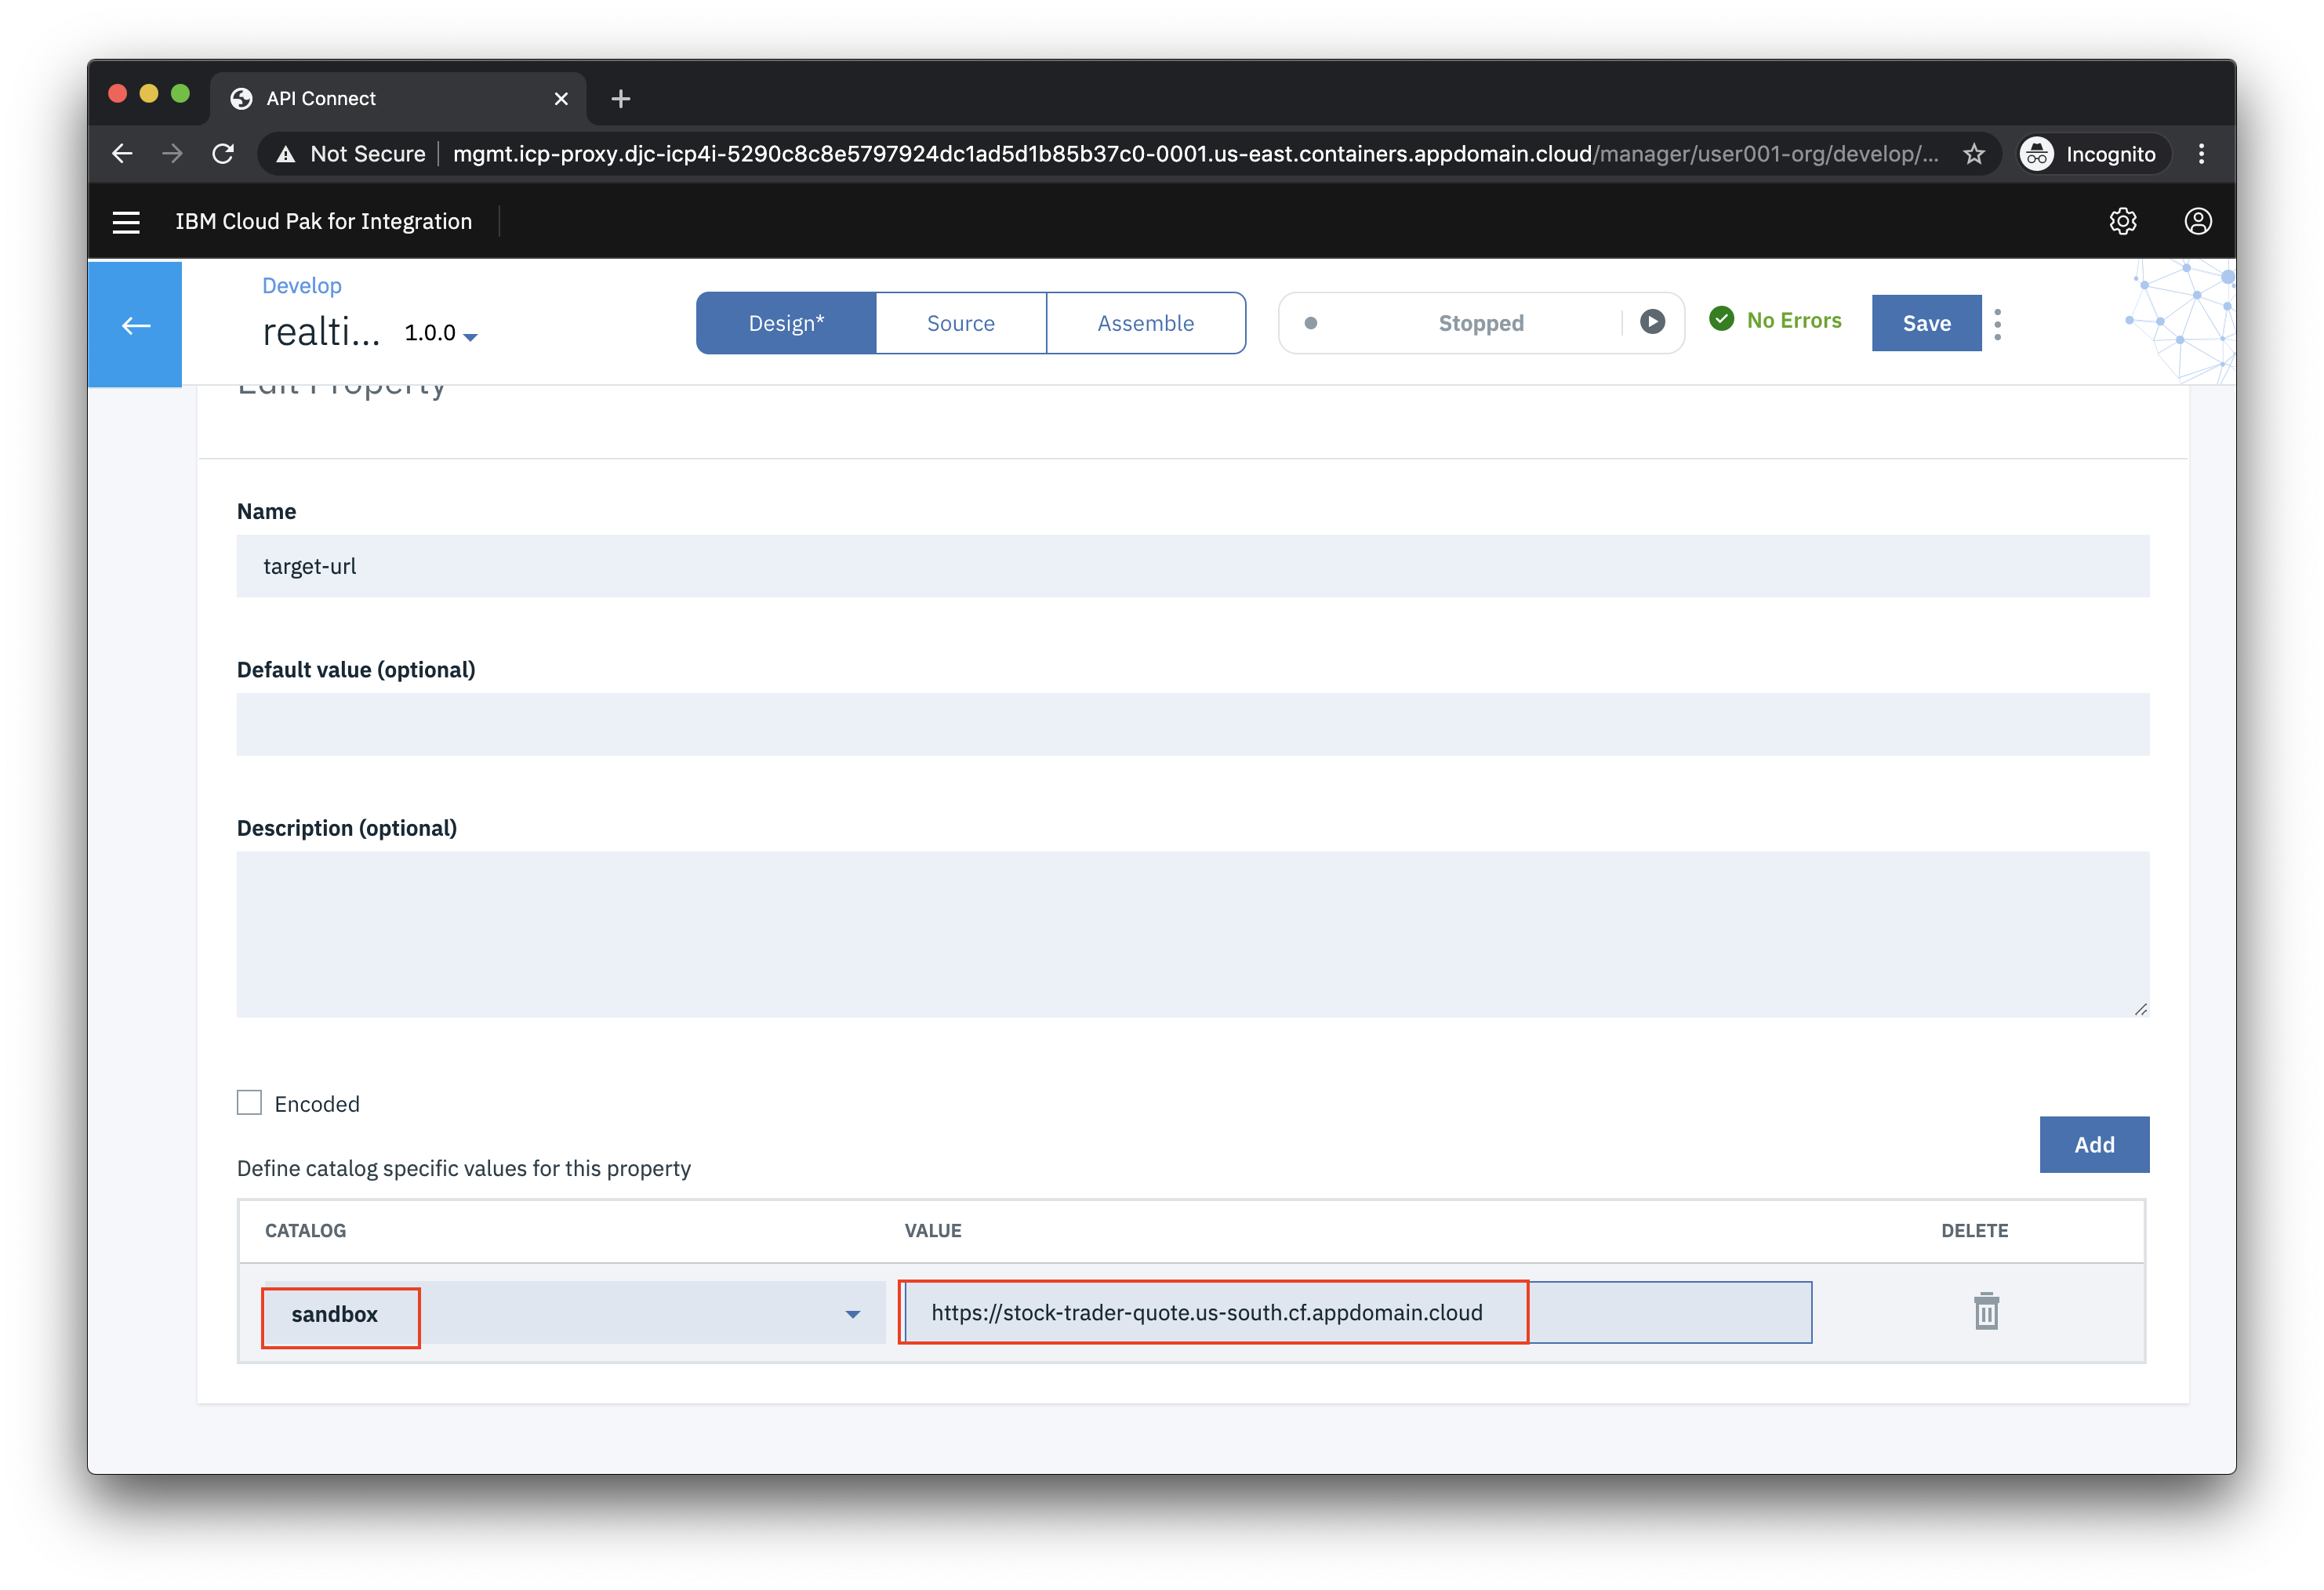This screenshot has width=2324, height=1590.
Task: Click the Default value input field
Action: [1192, 724]
